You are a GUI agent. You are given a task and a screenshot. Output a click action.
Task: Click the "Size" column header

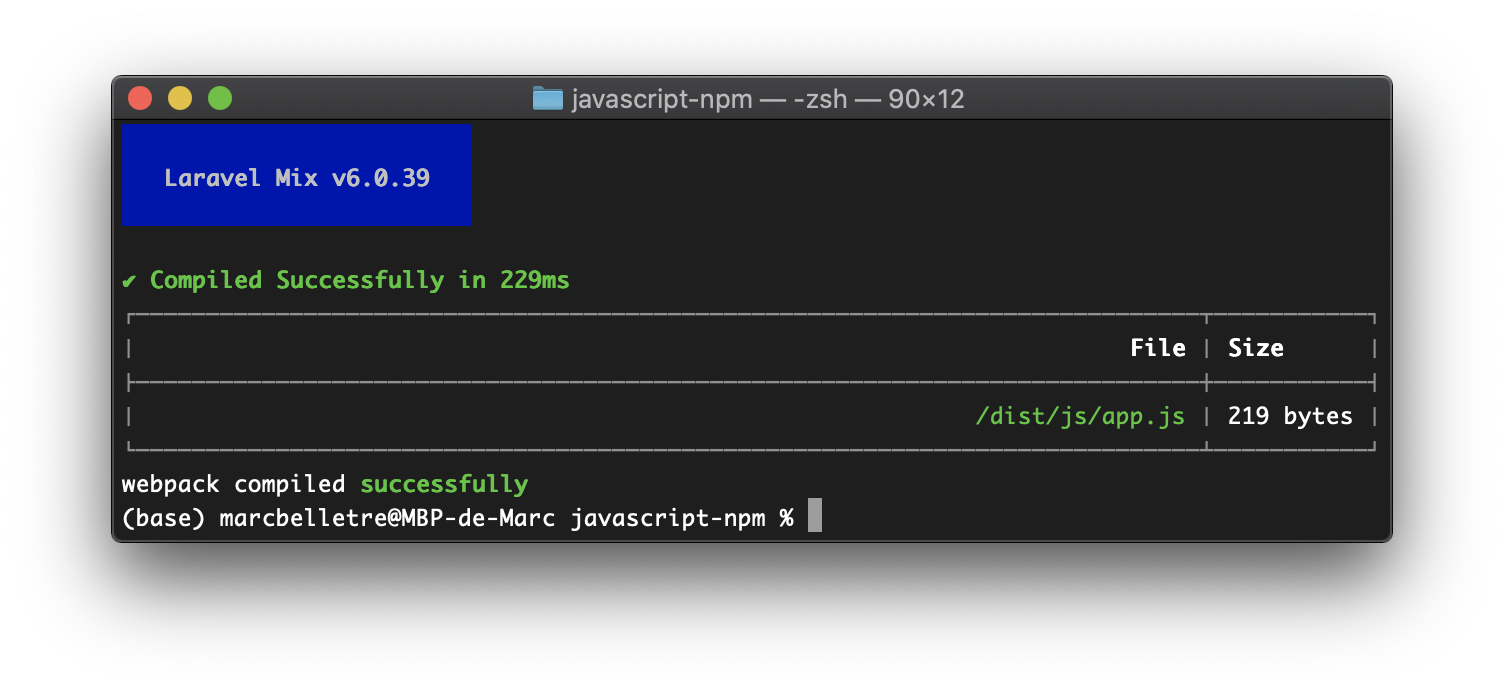click(x=1256, y=348)
